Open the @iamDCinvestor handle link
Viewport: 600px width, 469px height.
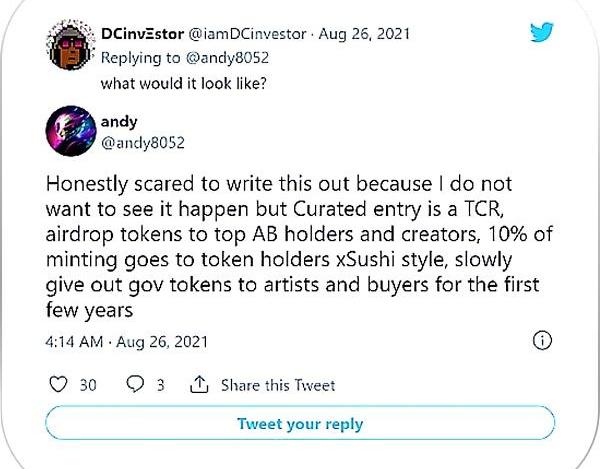(x=249, y=34)
